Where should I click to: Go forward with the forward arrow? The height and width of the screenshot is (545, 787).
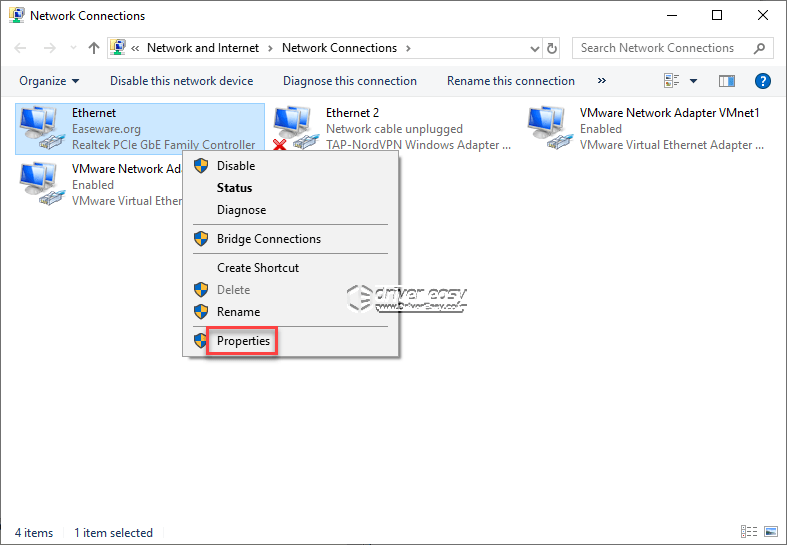pos(50,48)
